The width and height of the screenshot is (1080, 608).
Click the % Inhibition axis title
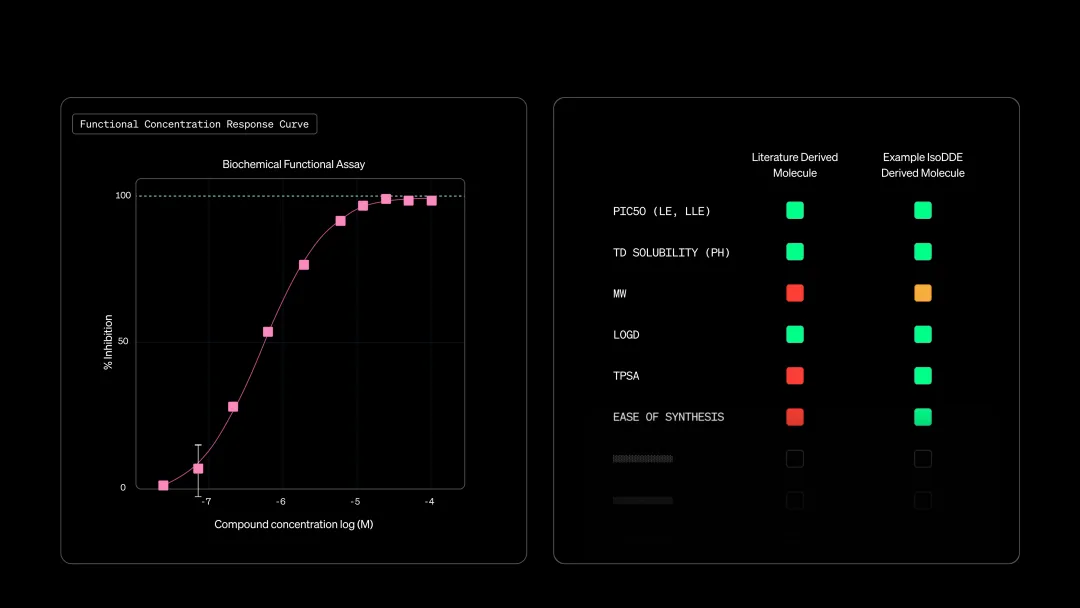(x=108, y=342)
